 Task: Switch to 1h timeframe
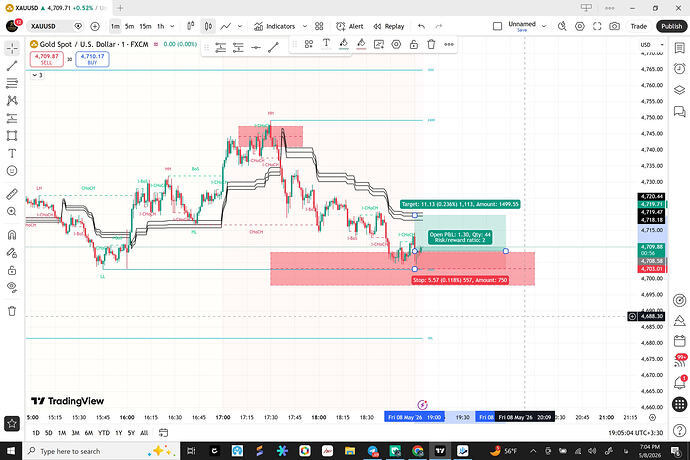pyautogui.click(x=161, y=26)
